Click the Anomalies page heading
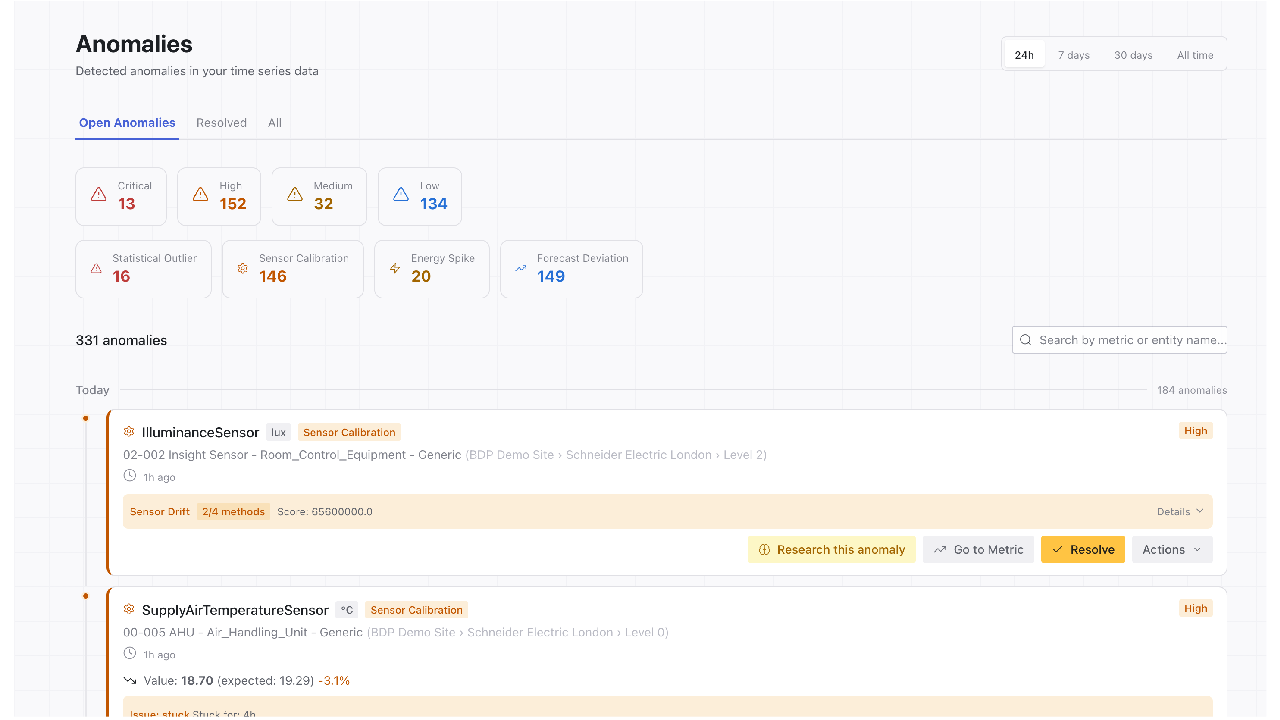 (134, 44)
